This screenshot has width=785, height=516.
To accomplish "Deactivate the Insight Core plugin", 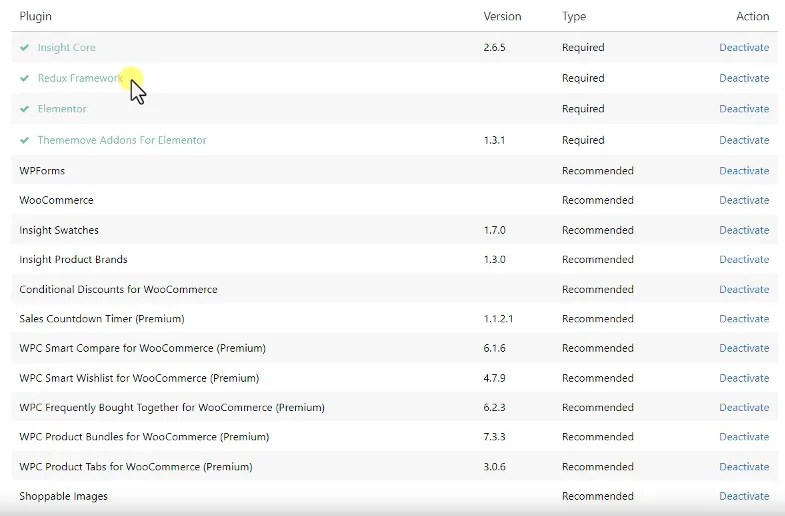I will point(744,48).
